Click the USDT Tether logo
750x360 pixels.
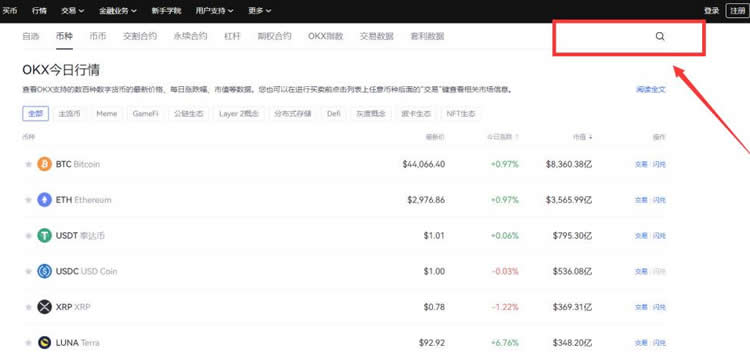(44, 235)
